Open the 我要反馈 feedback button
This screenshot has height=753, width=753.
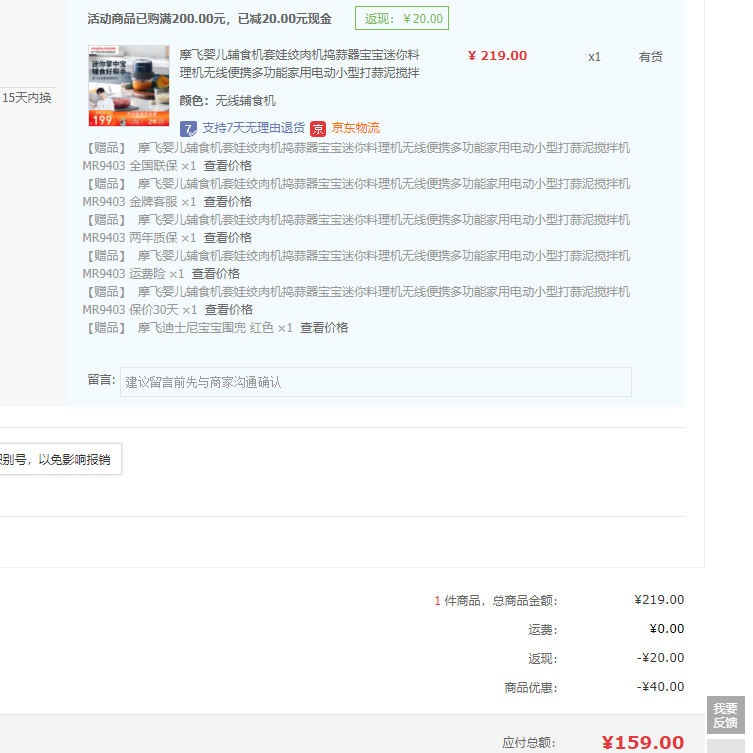(725, 716)
